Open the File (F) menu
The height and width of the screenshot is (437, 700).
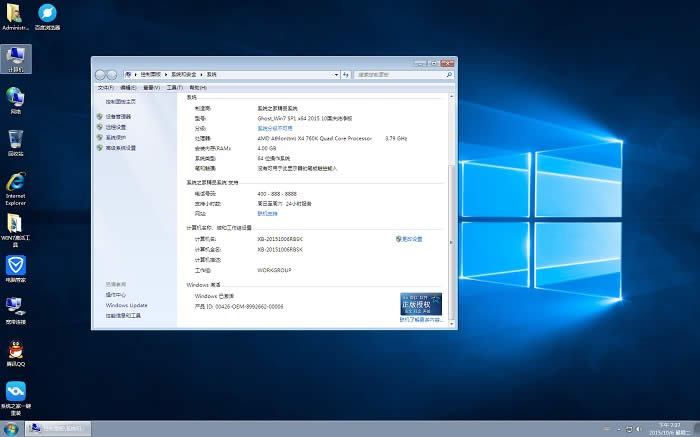105,87
